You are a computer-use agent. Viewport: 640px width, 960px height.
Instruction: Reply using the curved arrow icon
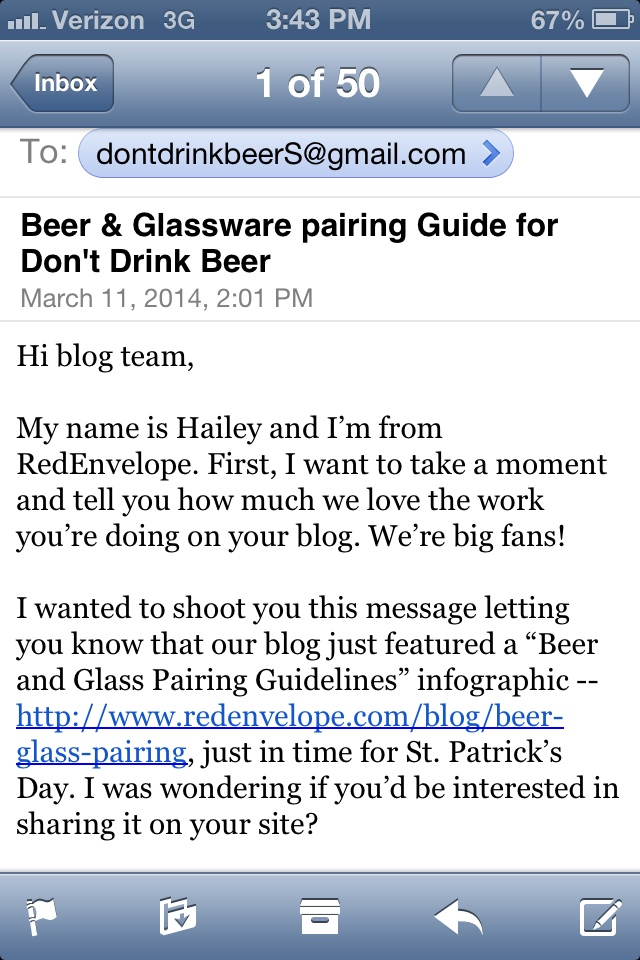point(459,915)
